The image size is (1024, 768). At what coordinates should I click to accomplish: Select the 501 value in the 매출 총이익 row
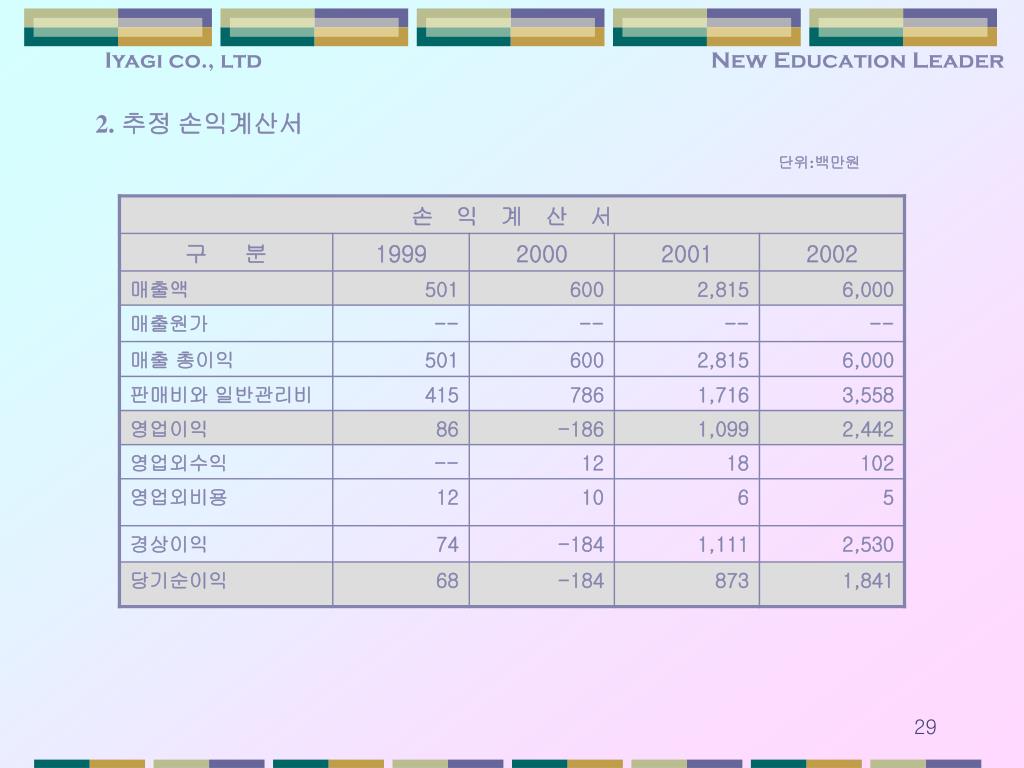[441, 360]
